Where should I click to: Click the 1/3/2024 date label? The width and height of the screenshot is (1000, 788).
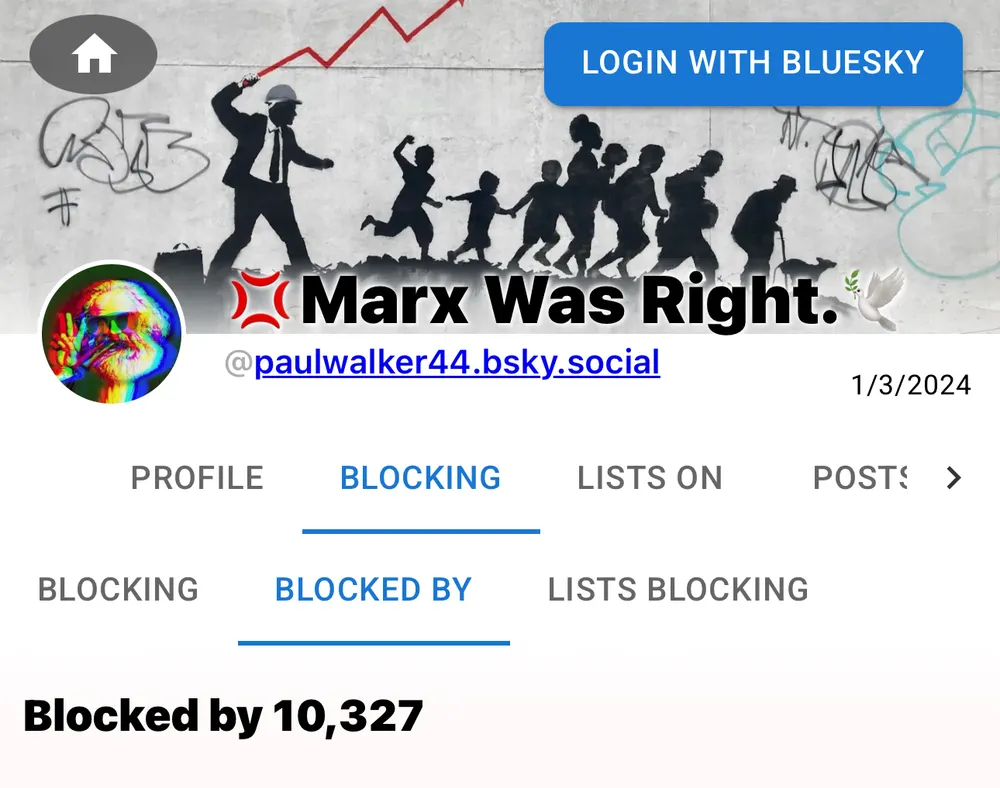coord(911,386)
